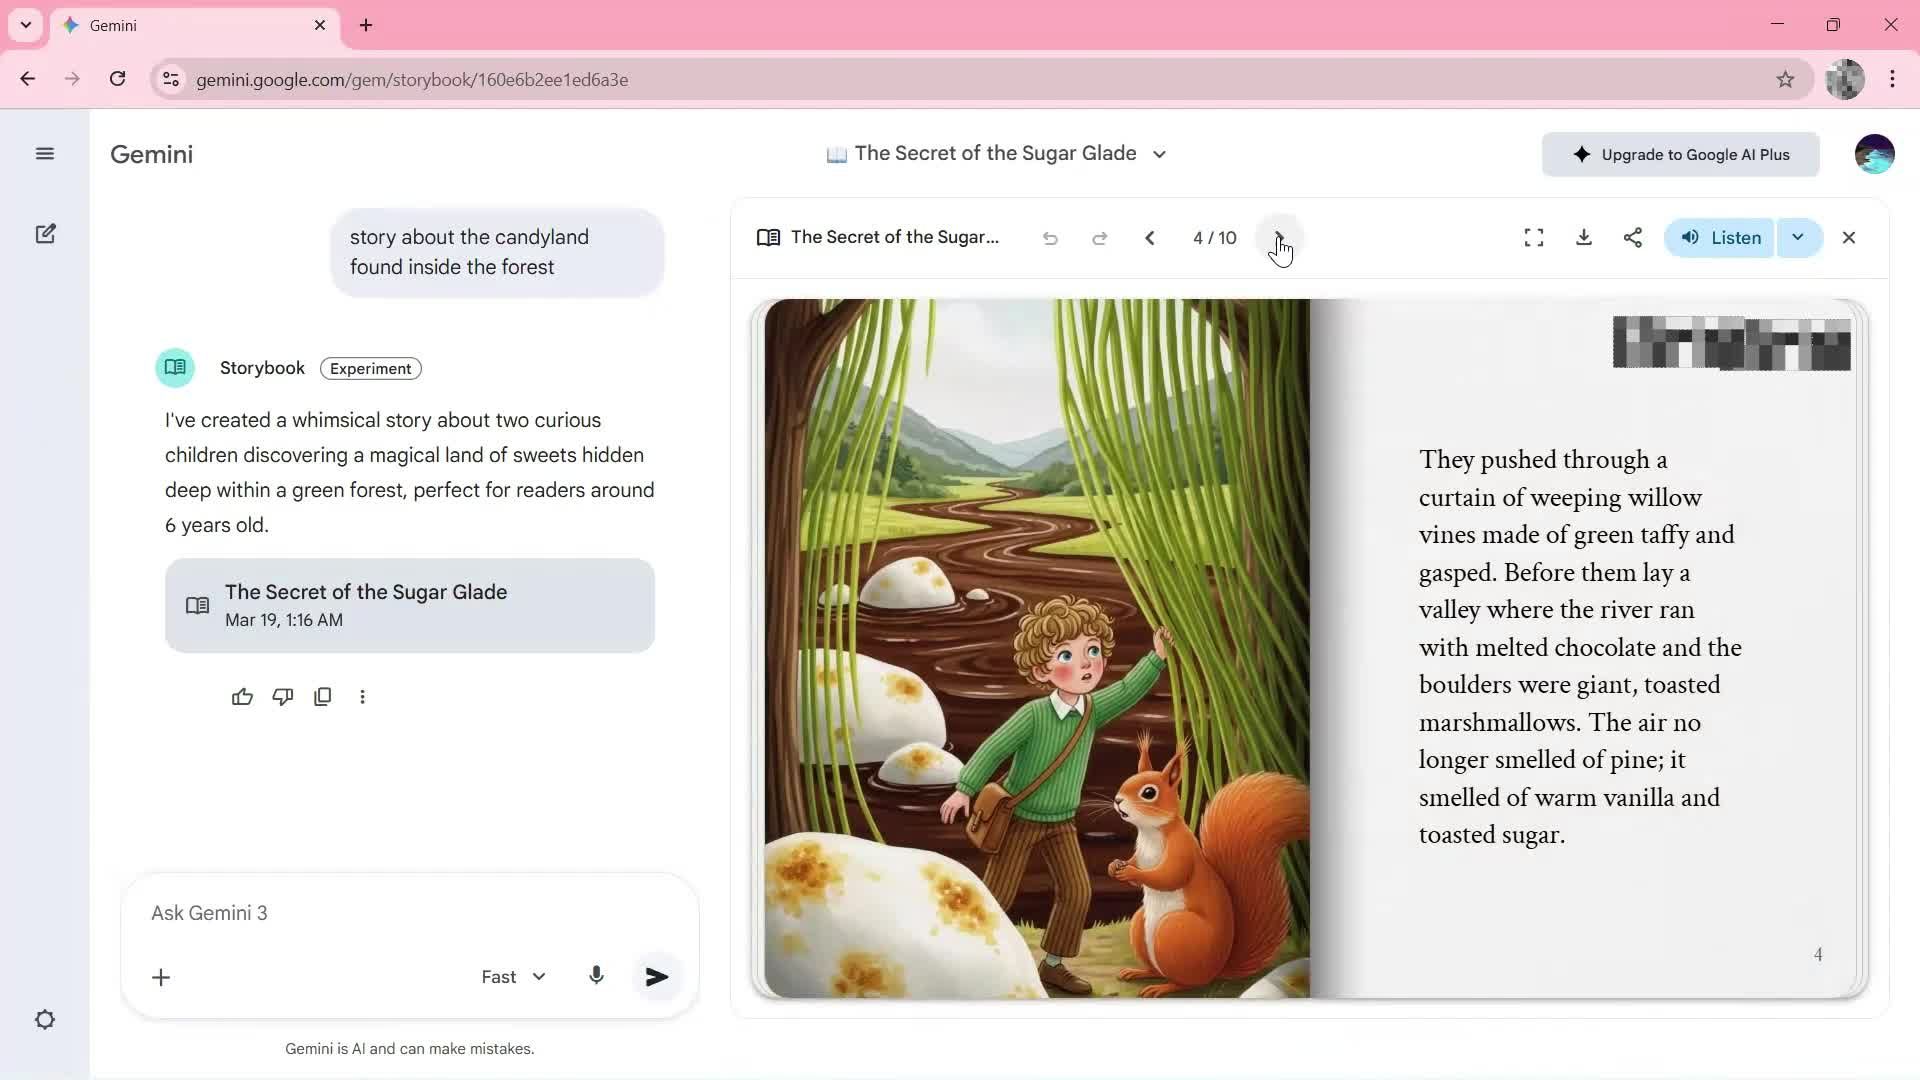Open more options for the response
Viewport: 1920px width, 1080px height.
click(362, 697)
